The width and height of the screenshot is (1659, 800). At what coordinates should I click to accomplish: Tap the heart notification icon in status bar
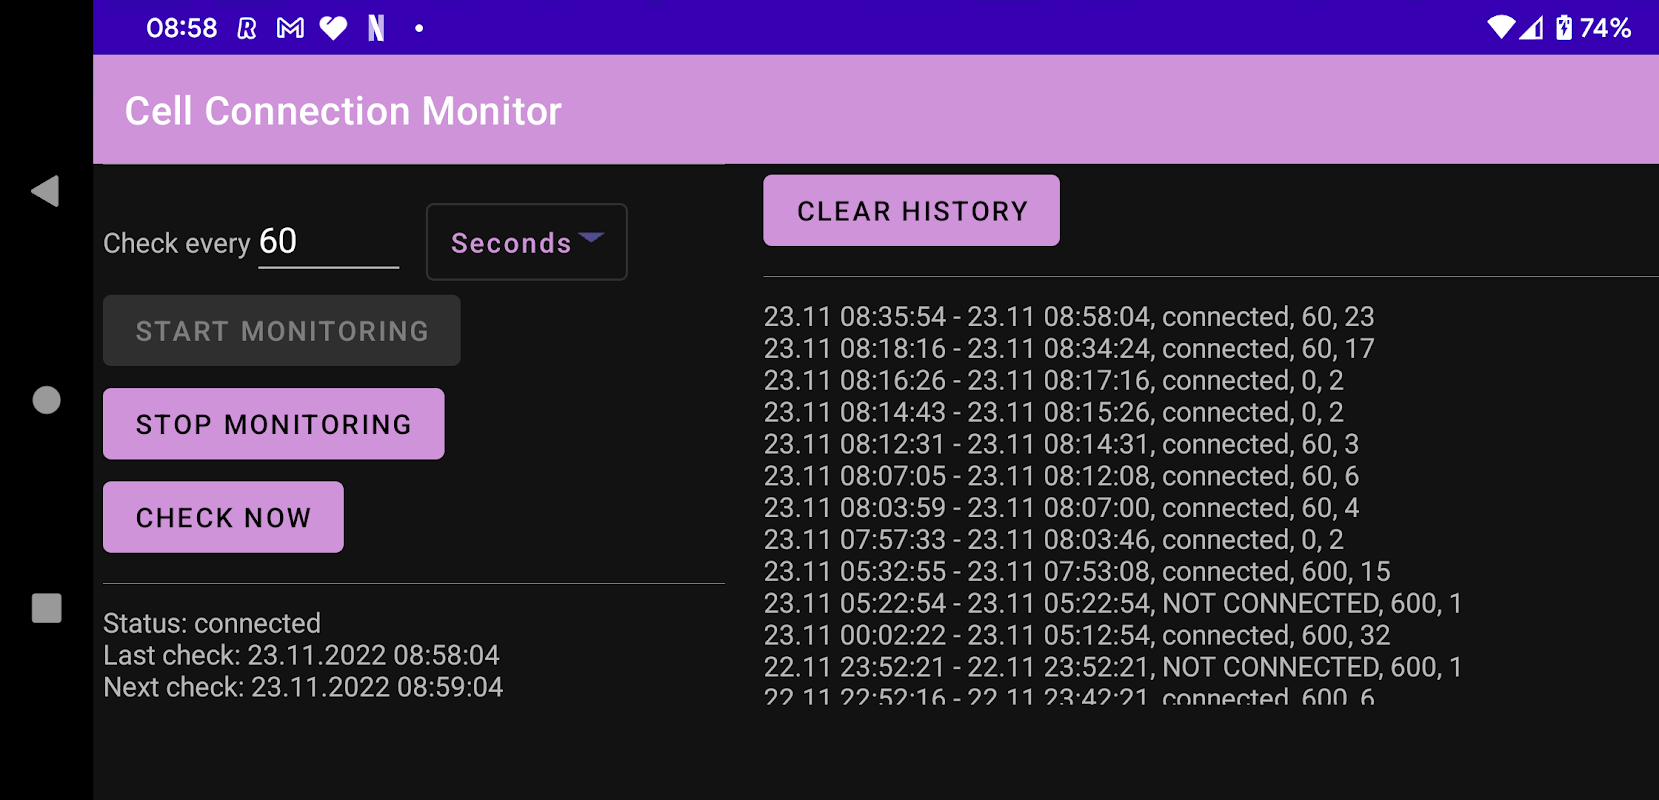[x=333, y=28]
